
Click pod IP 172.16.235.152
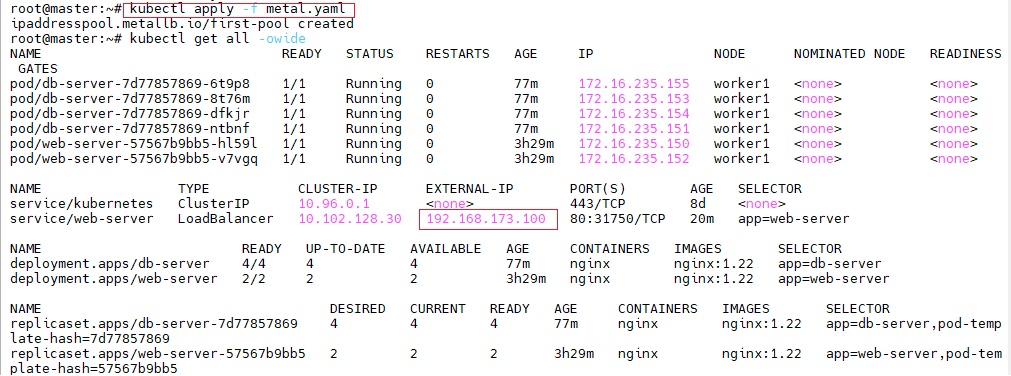(x=634, y=158)
